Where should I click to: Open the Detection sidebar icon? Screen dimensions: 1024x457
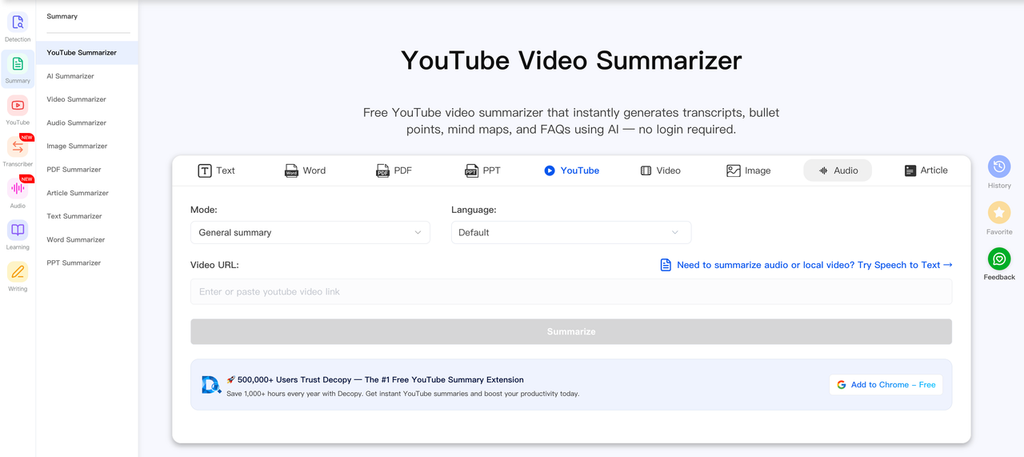point(18,22)
